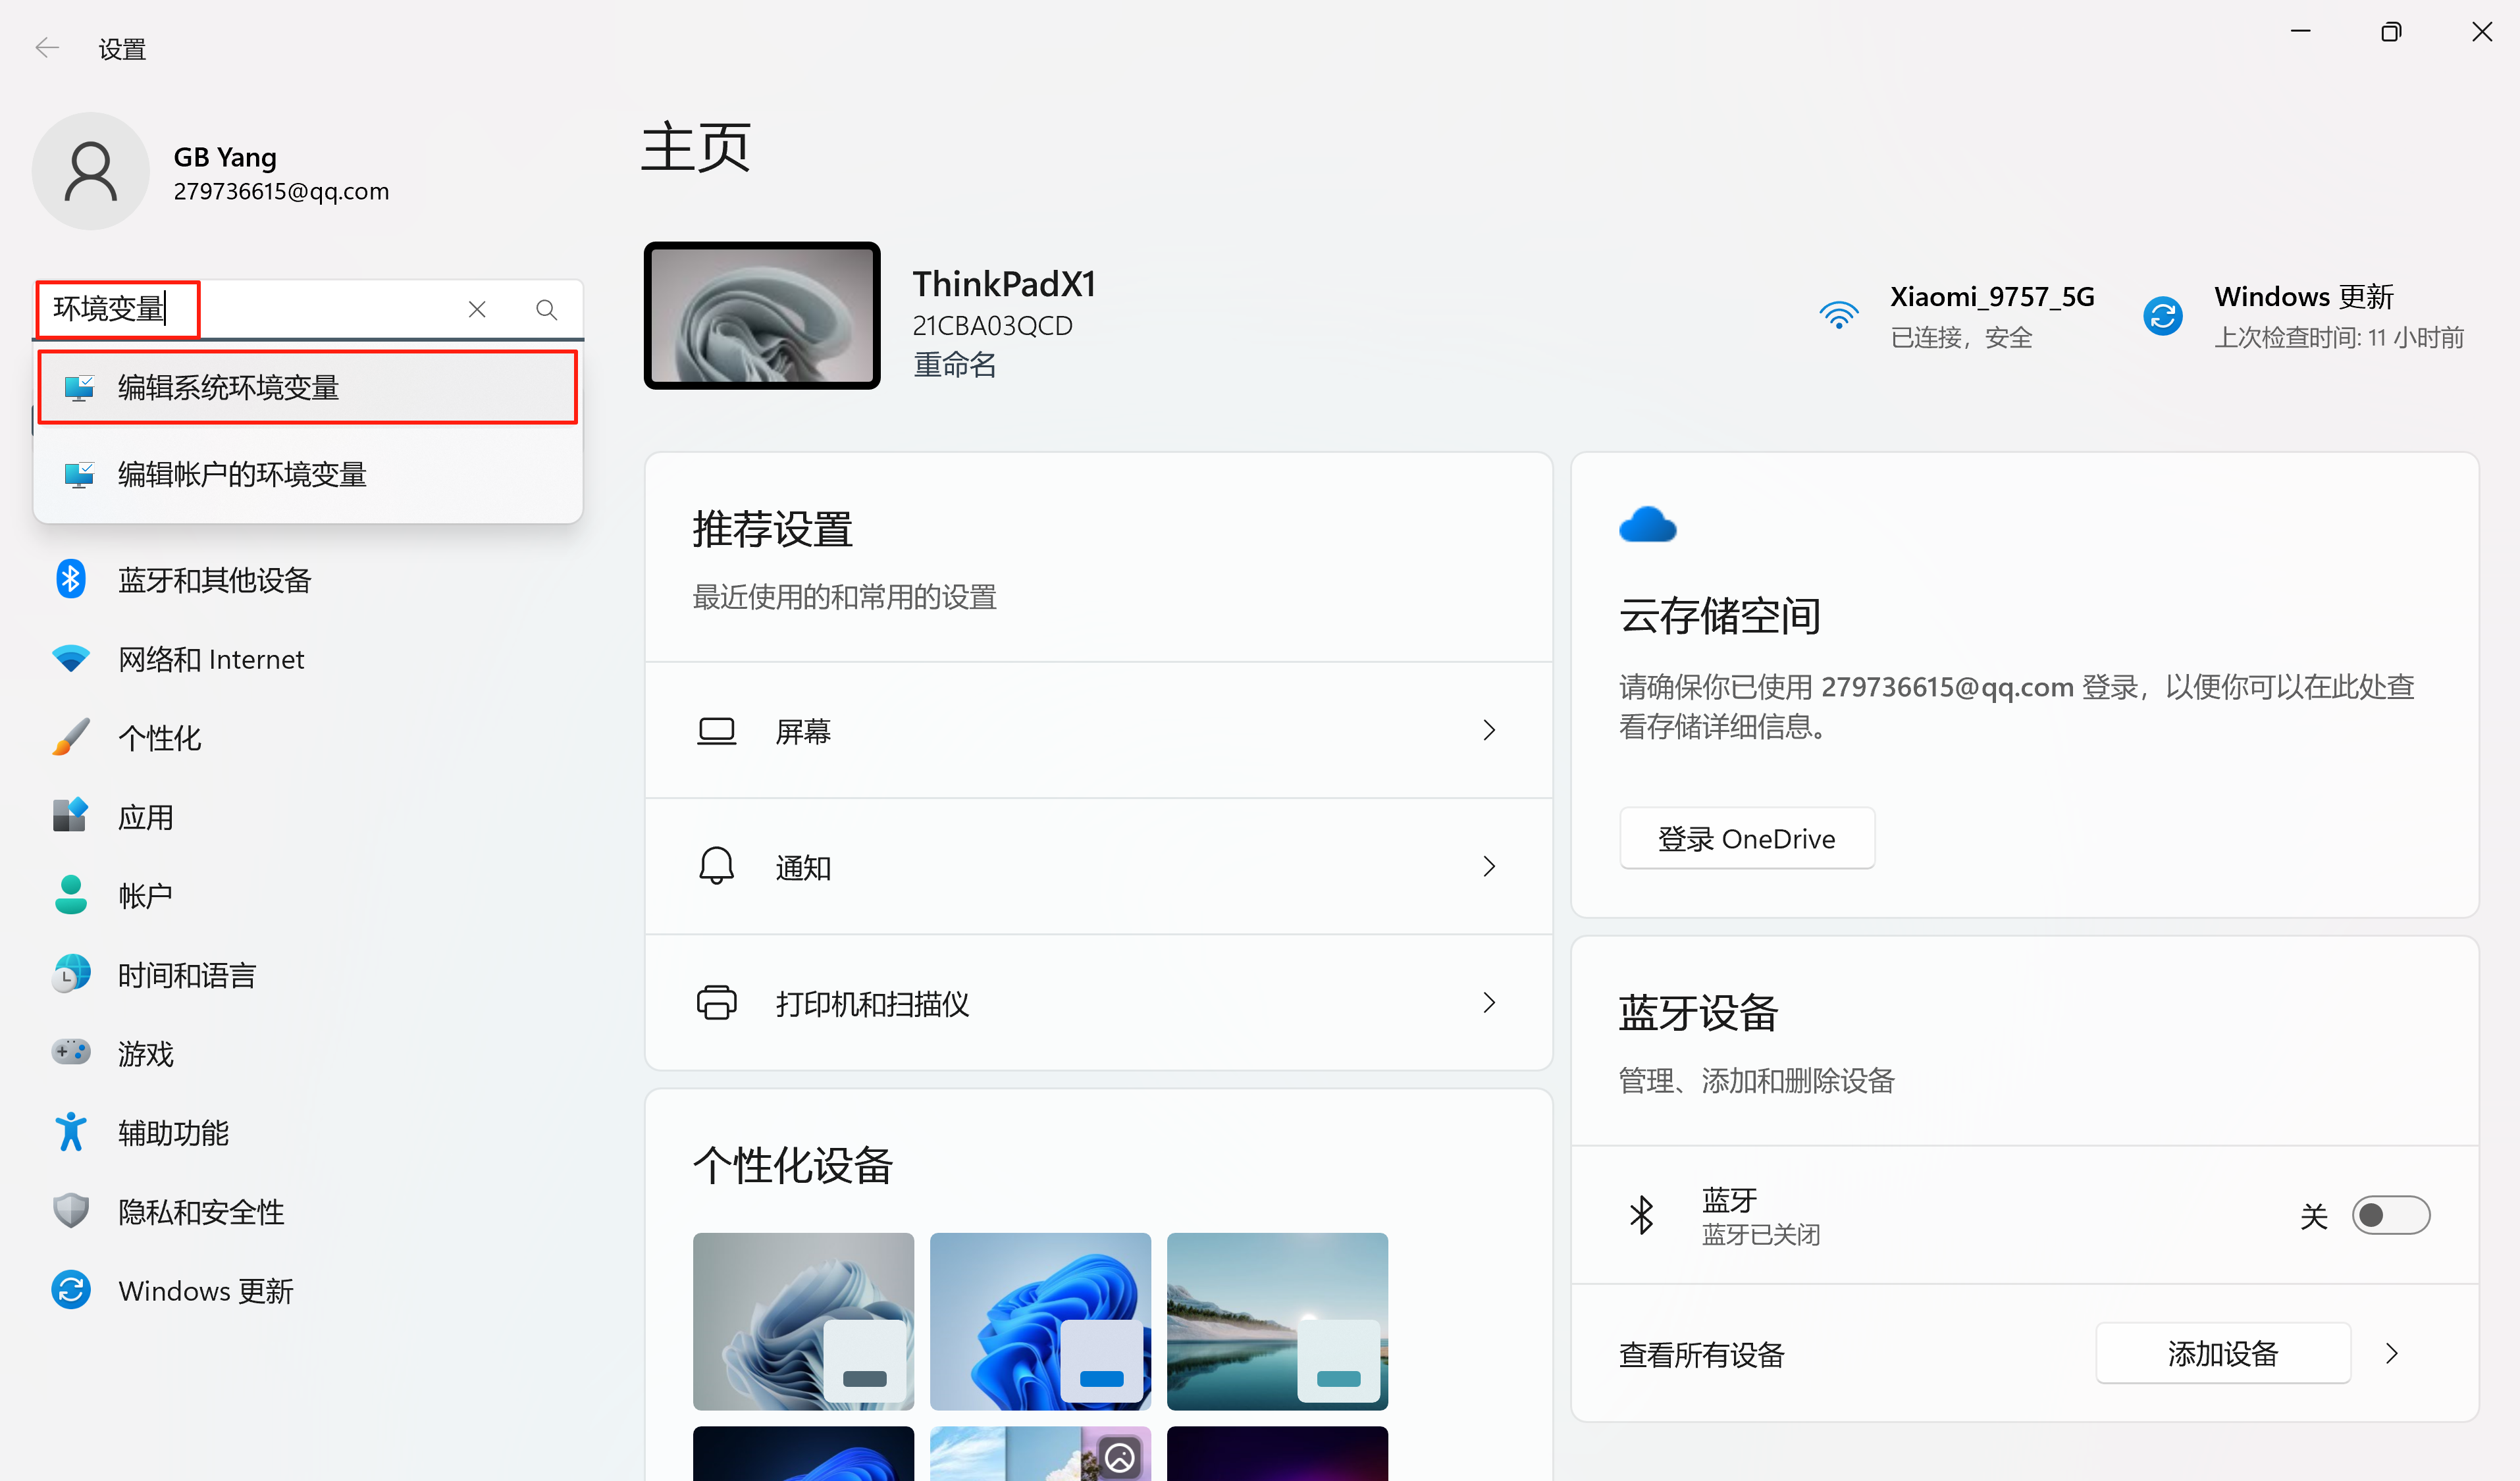Open 应用 settings category
The height and width of the screenshot is (1481, 2520).
point(145,817)
